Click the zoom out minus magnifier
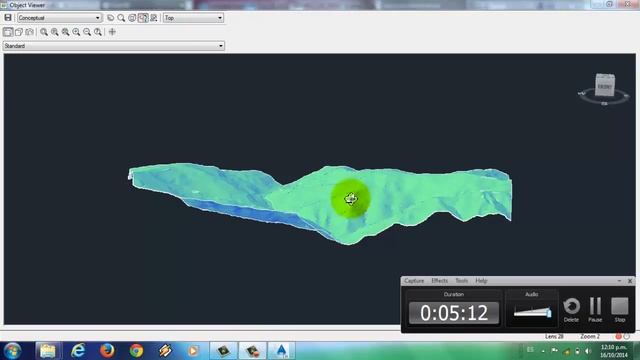Image resolution: width=640 pixels, height=360 pixels. 87,32
